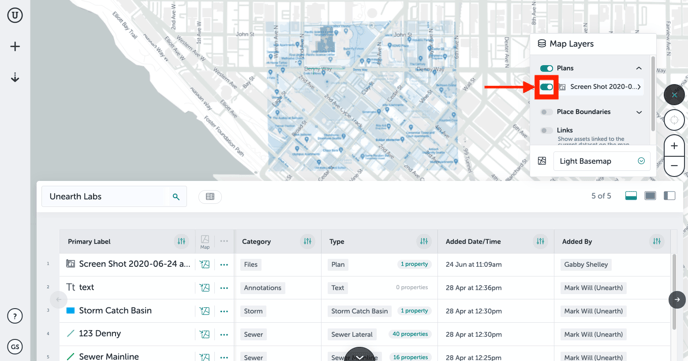Open more options for Storm Catch Basin row
The height and width of the screenshot is (361, 688).
(x=224, y=311)
